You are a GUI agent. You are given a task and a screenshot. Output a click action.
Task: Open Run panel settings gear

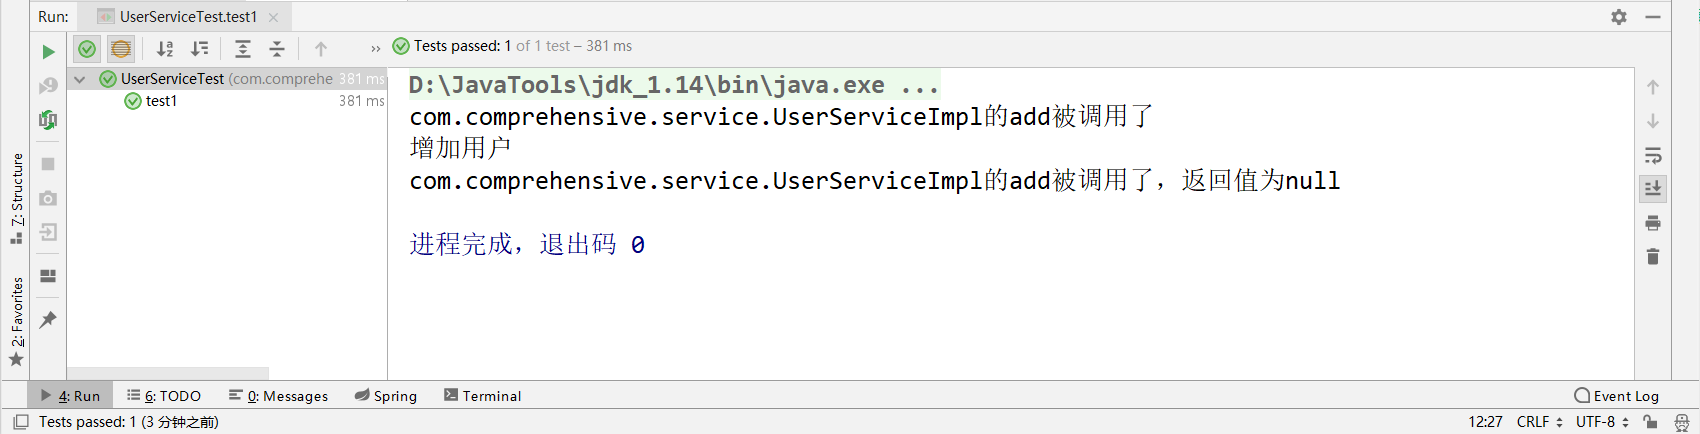click(1619, 17)
